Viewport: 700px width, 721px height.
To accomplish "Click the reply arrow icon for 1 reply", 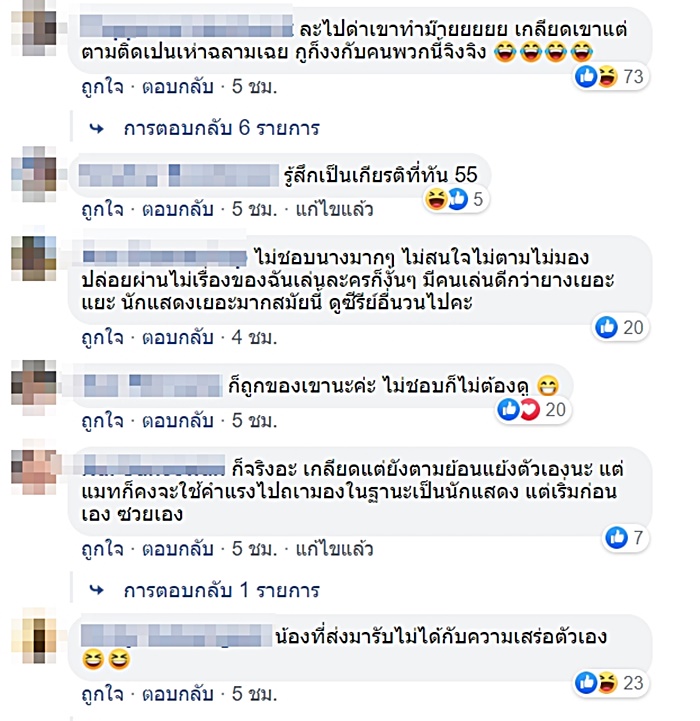I will (97, 590).
